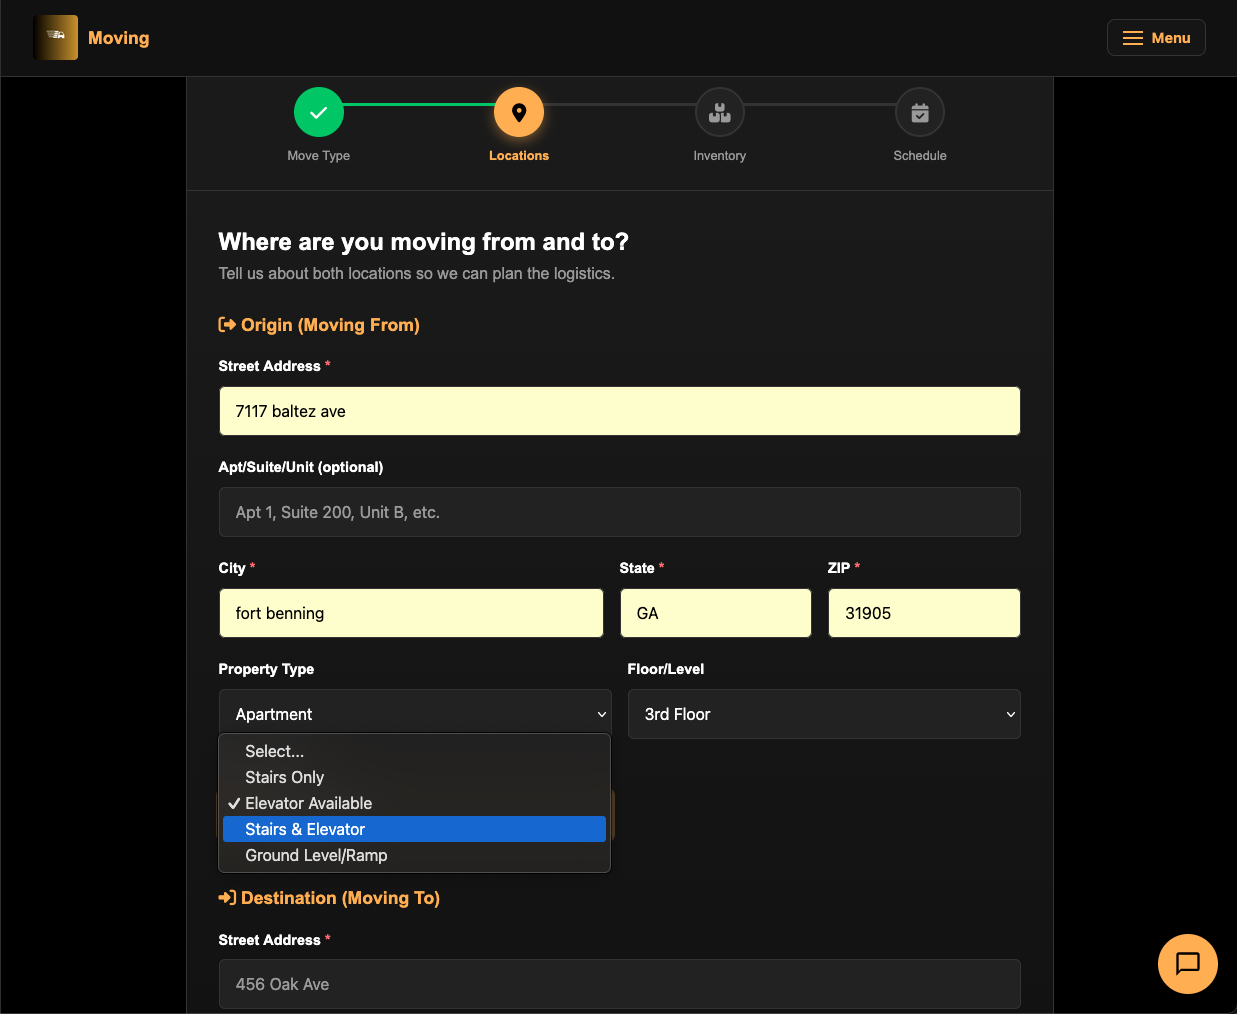
Task: Open the hamburger Menu button
Action: click(1155, 38)
